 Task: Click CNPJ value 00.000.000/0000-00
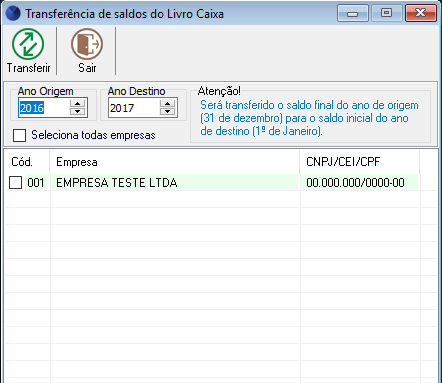coord(355,183)
